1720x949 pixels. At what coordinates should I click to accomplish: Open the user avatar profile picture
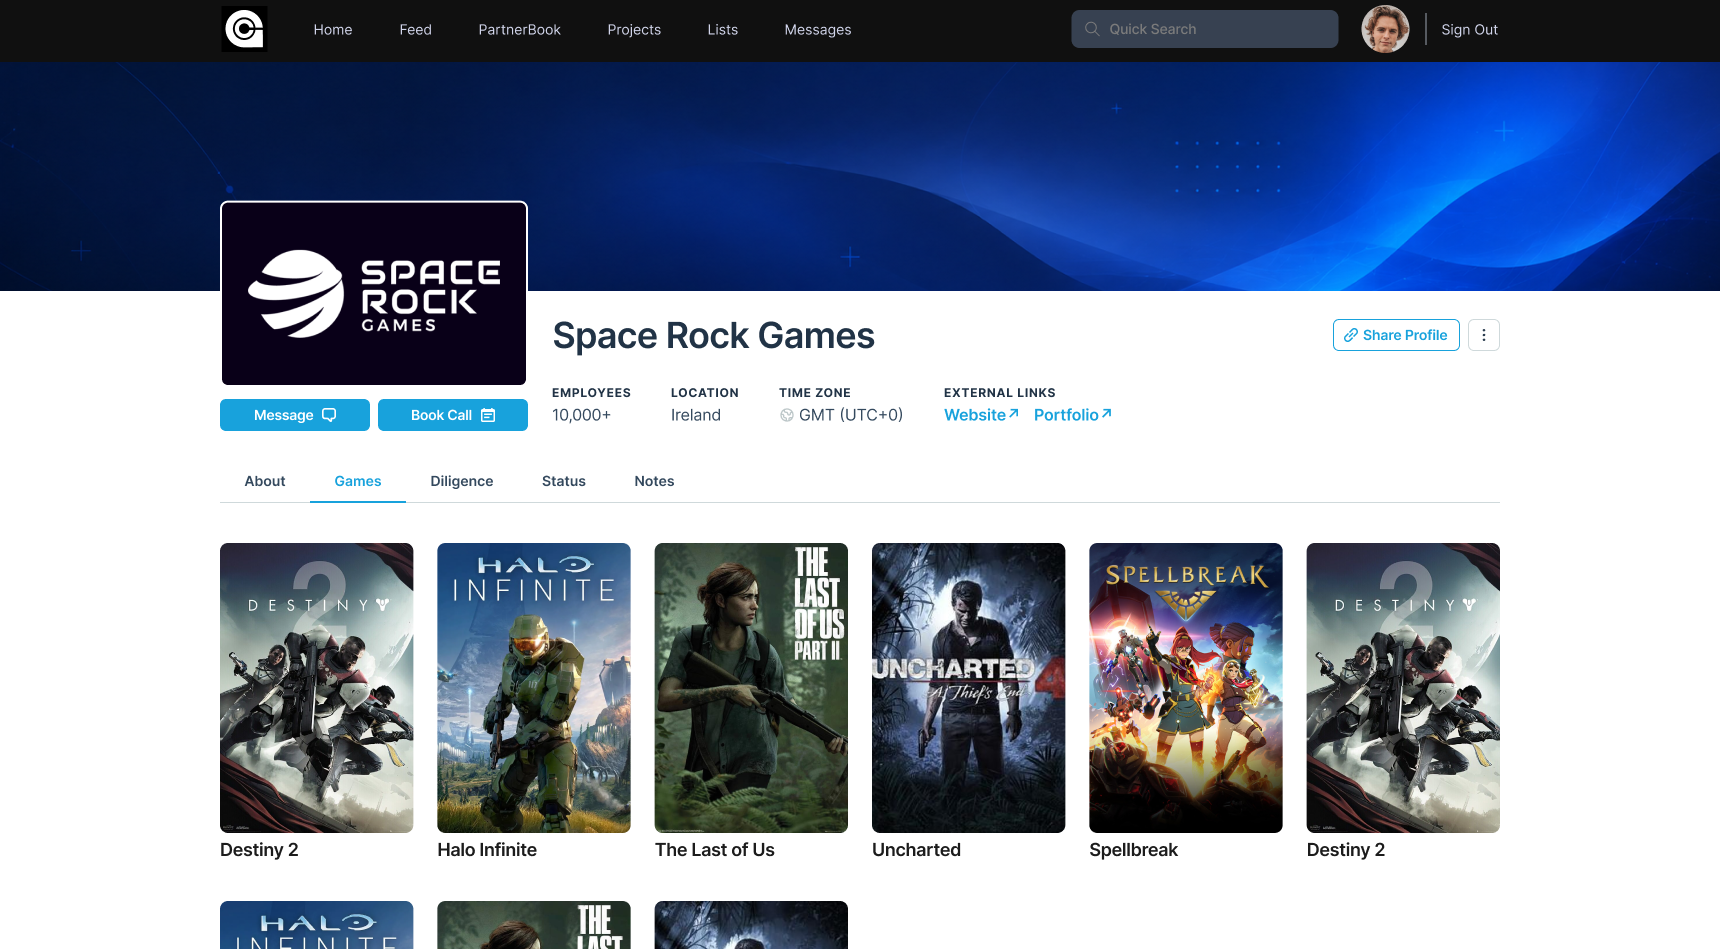1385,29
